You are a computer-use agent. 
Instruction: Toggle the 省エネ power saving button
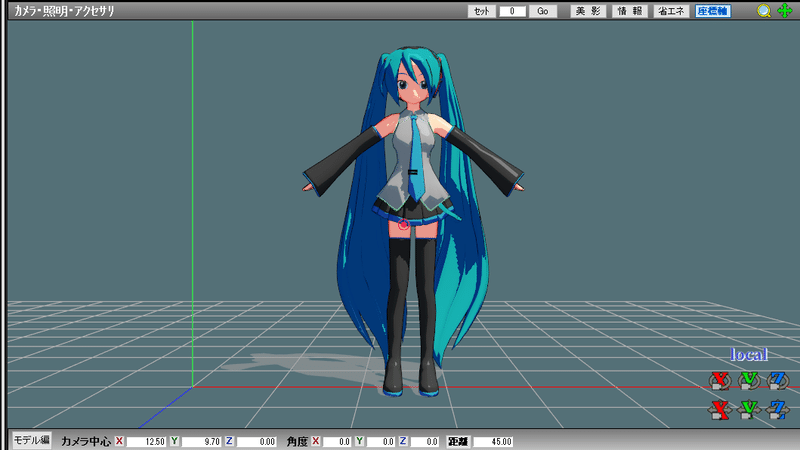tap(671, 11)
